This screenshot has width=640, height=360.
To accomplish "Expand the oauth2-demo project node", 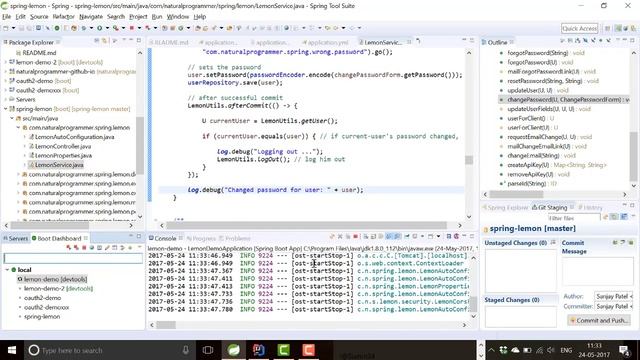I will coord(6,81).
